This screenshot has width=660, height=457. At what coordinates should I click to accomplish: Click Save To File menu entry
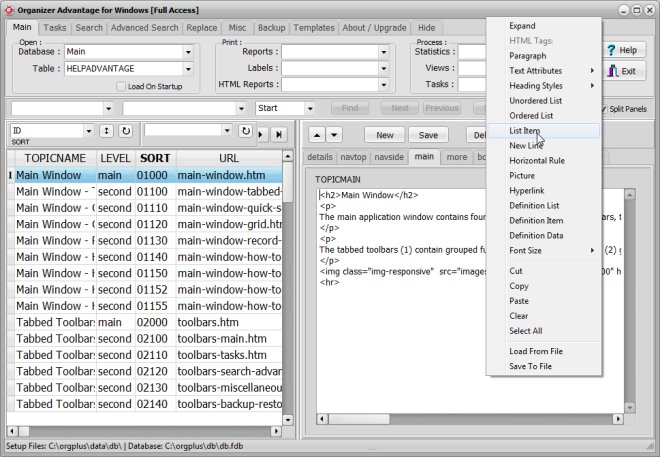click(544, 366)
